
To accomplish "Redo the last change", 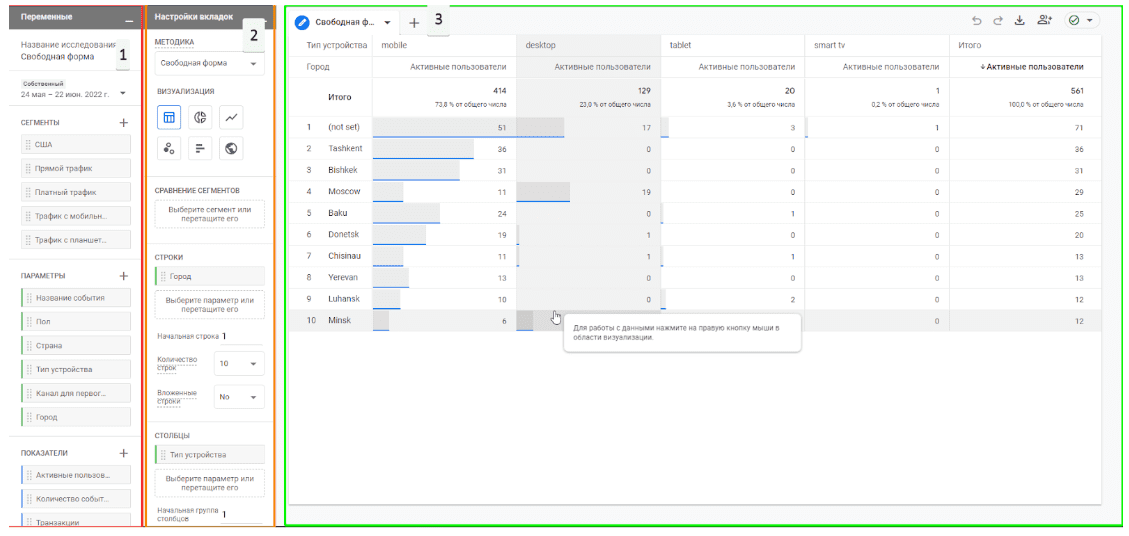I will [997, 21].
